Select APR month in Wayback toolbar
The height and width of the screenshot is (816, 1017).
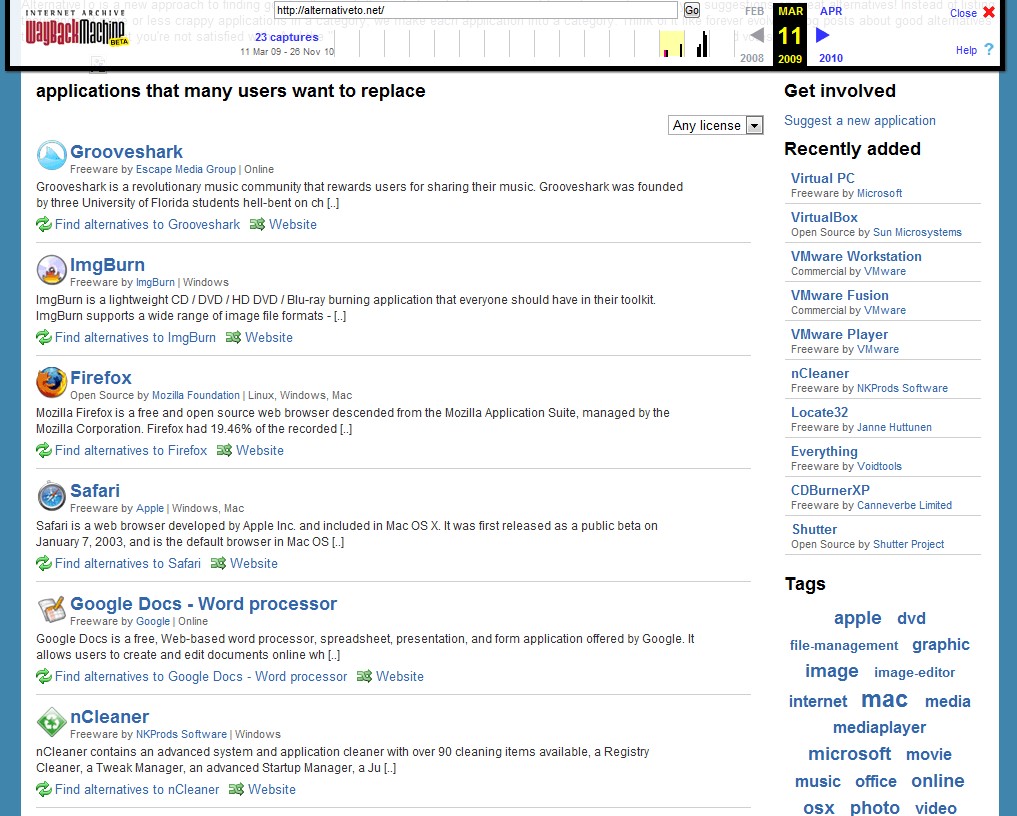coord(831,11)
